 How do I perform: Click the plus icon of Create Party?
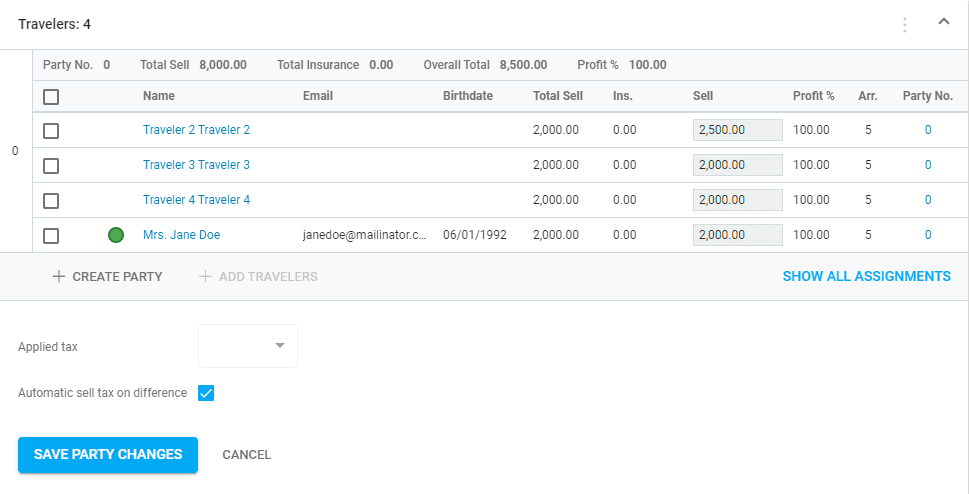pos(59,276)
